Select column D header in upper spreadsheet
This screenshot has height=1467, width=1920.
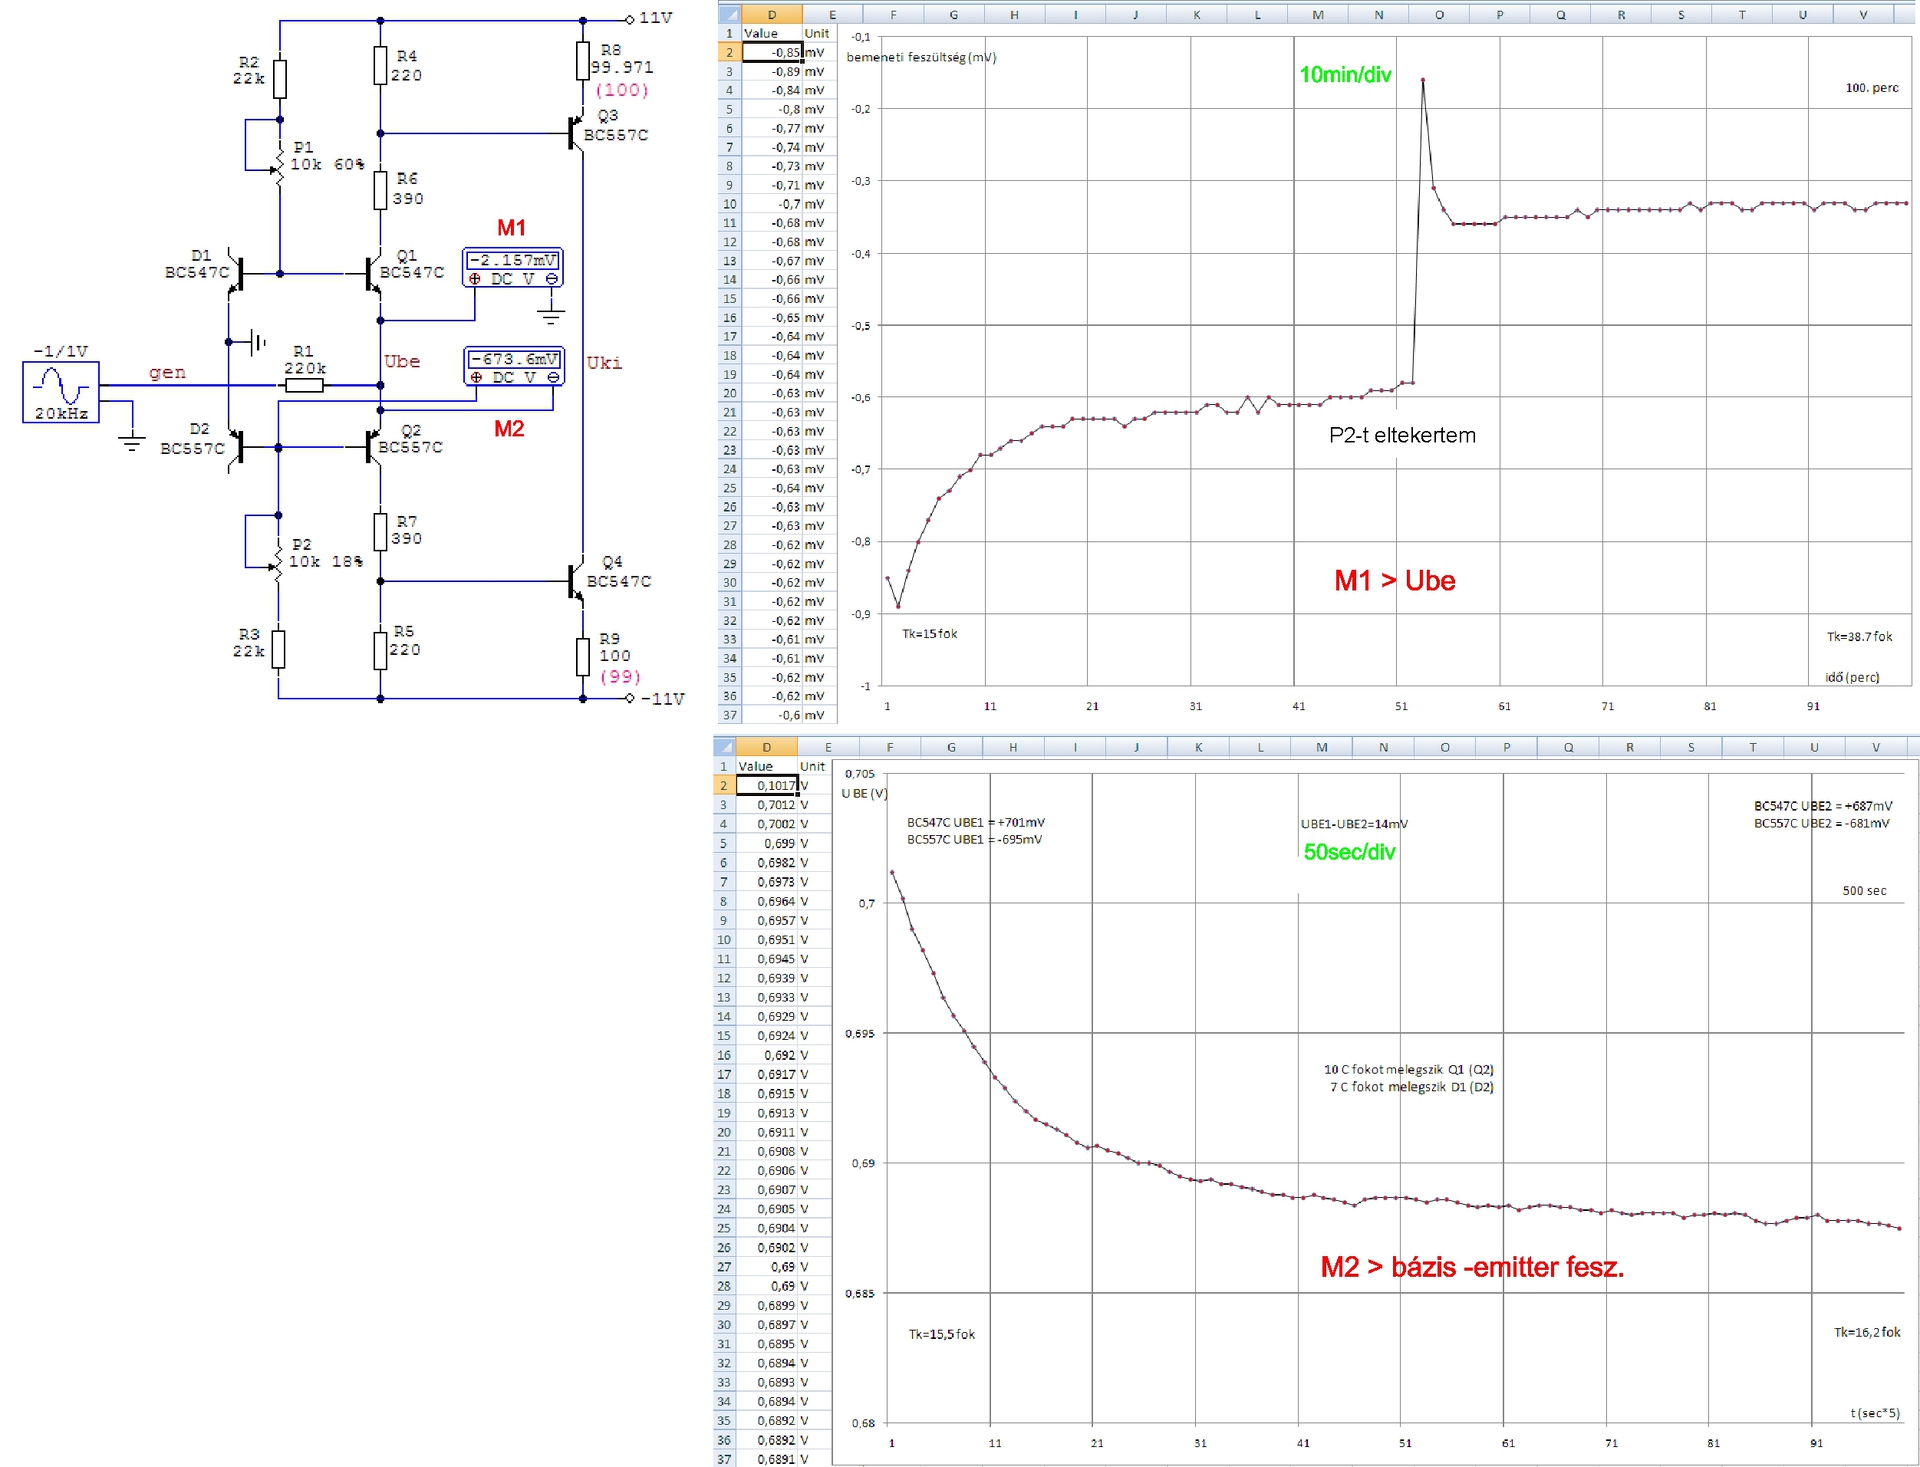(x=771, y=14)
